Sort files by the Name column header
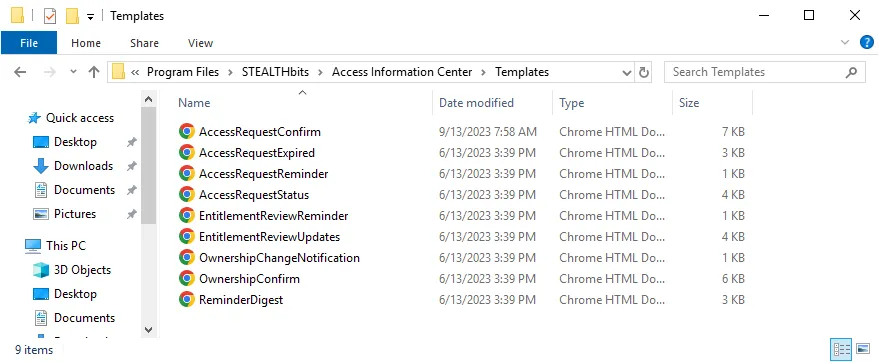This screenshot has height=362, width=879. (x=303, y=103)
